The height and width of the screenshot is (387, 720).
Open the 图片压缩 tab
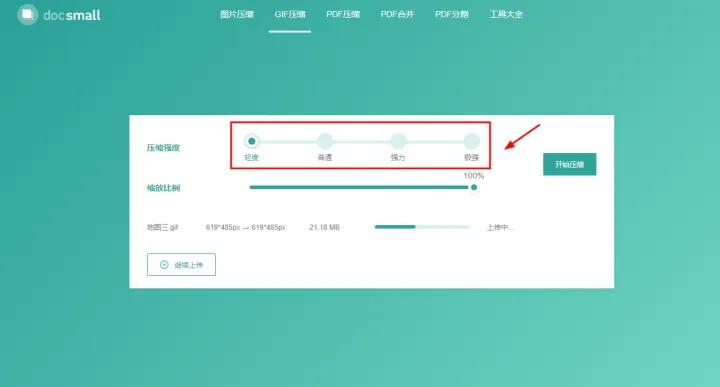tap(237, 14)
